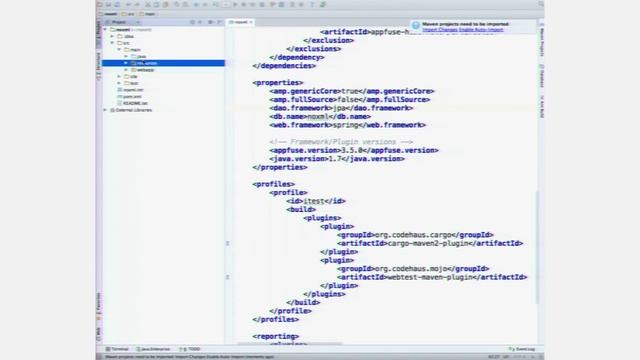Click the Maven notification info icon
Viewport: 640px width, 360px height.
coord(416,26)
